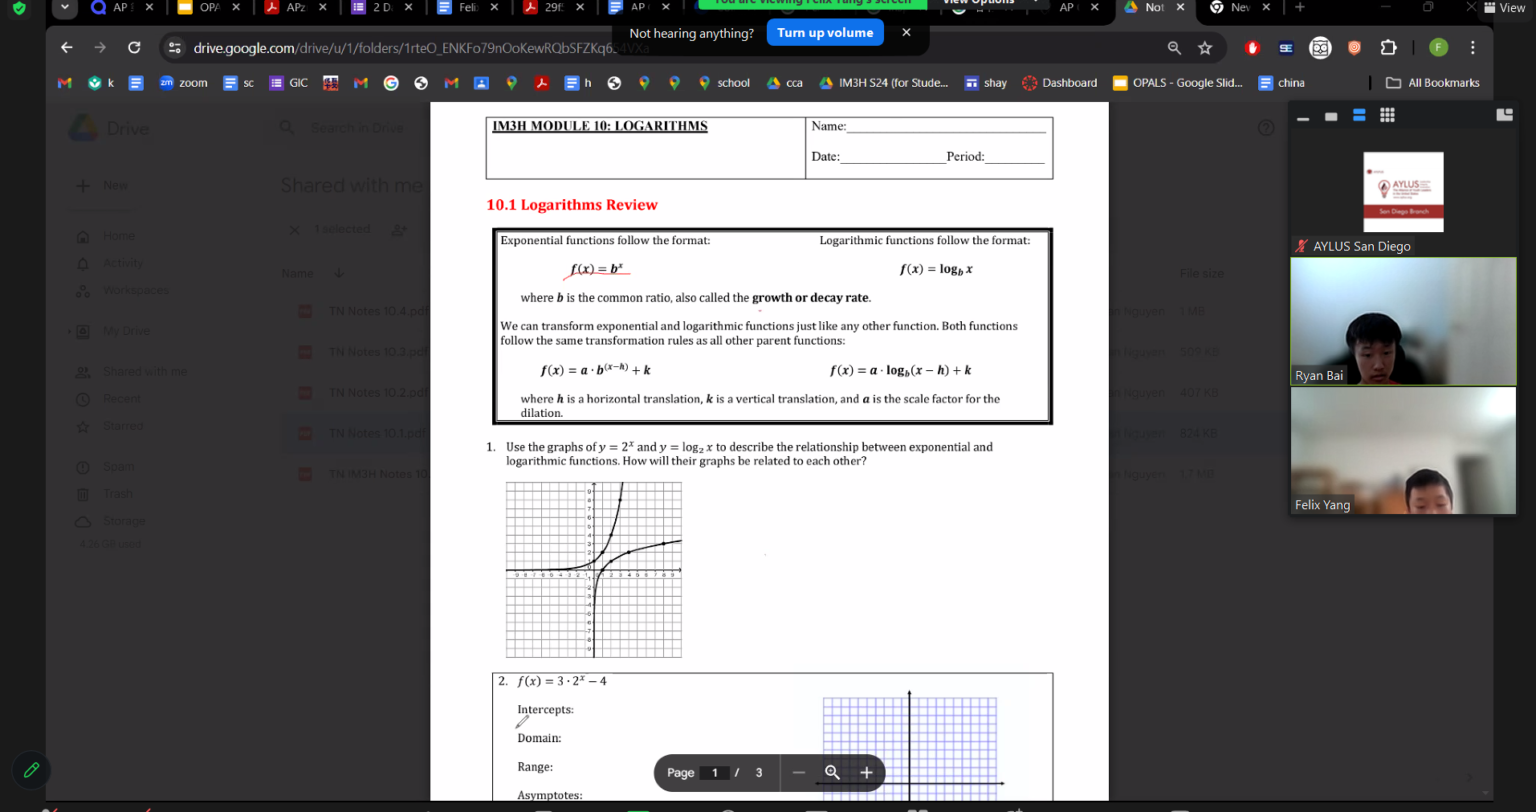Viewport: 1536px width, 812px height.
Task: Open the zoom bookmark
Action: pos(183,83)
